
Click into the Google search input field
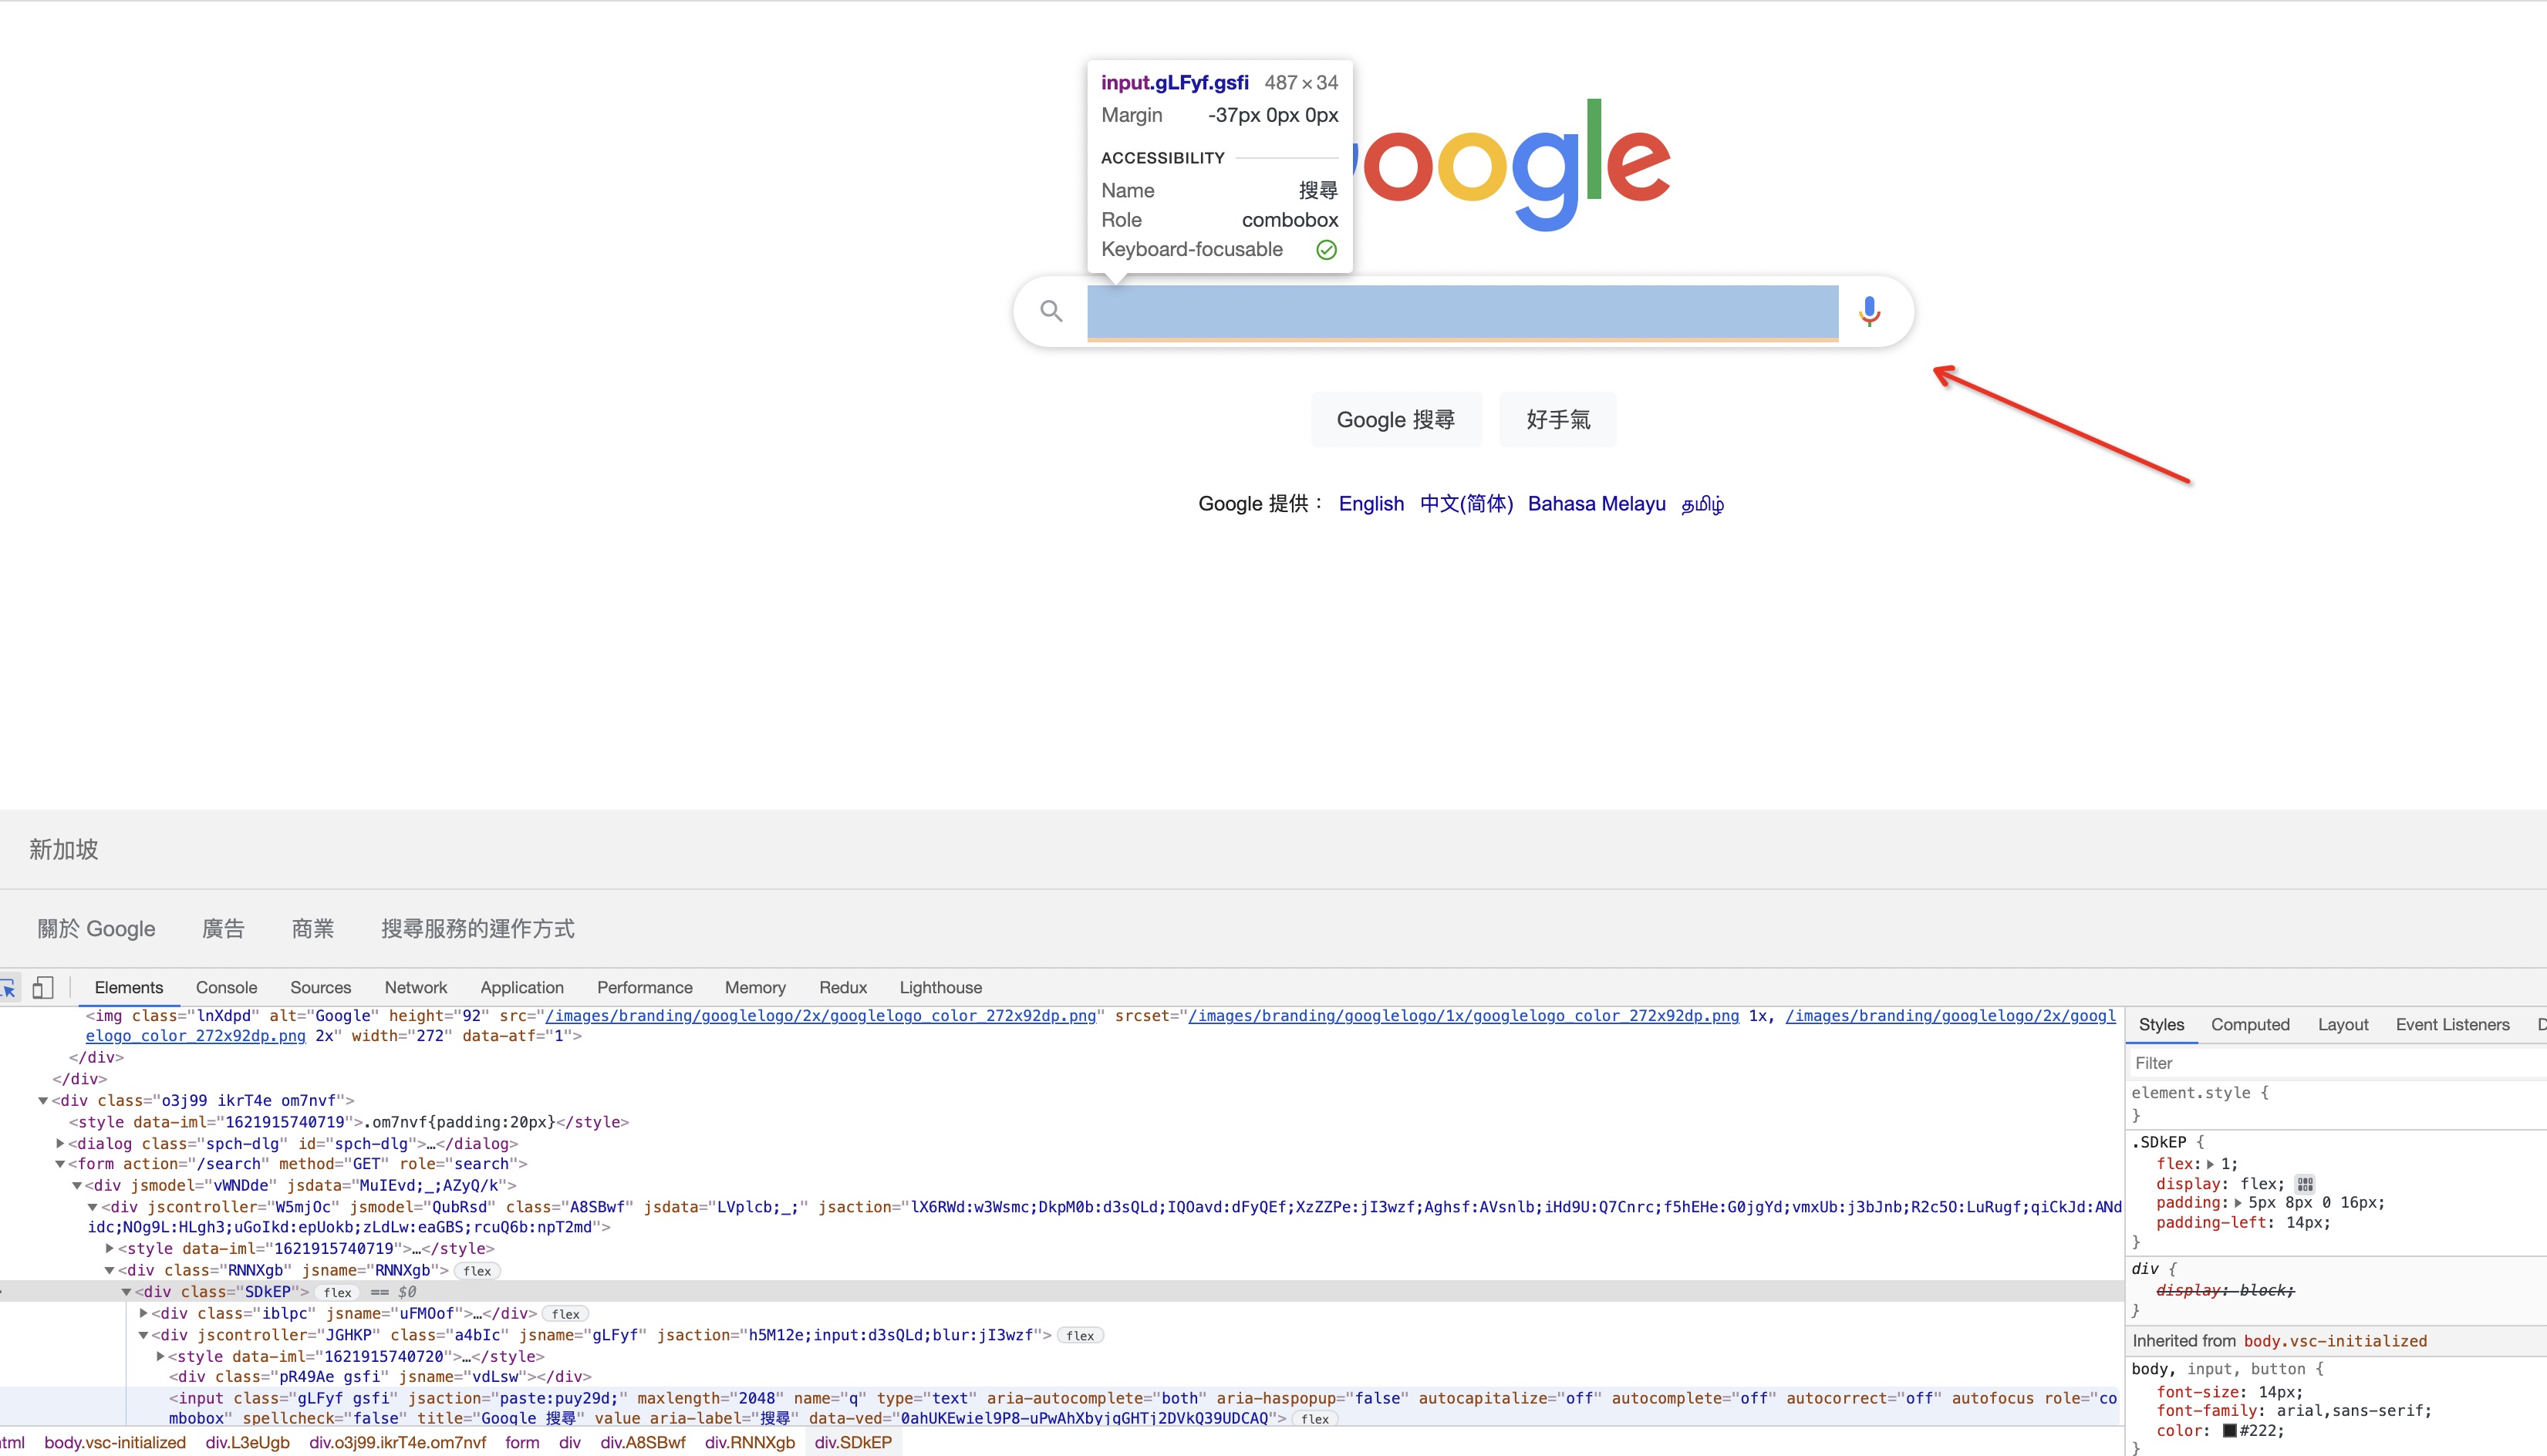coord(1462,312)
